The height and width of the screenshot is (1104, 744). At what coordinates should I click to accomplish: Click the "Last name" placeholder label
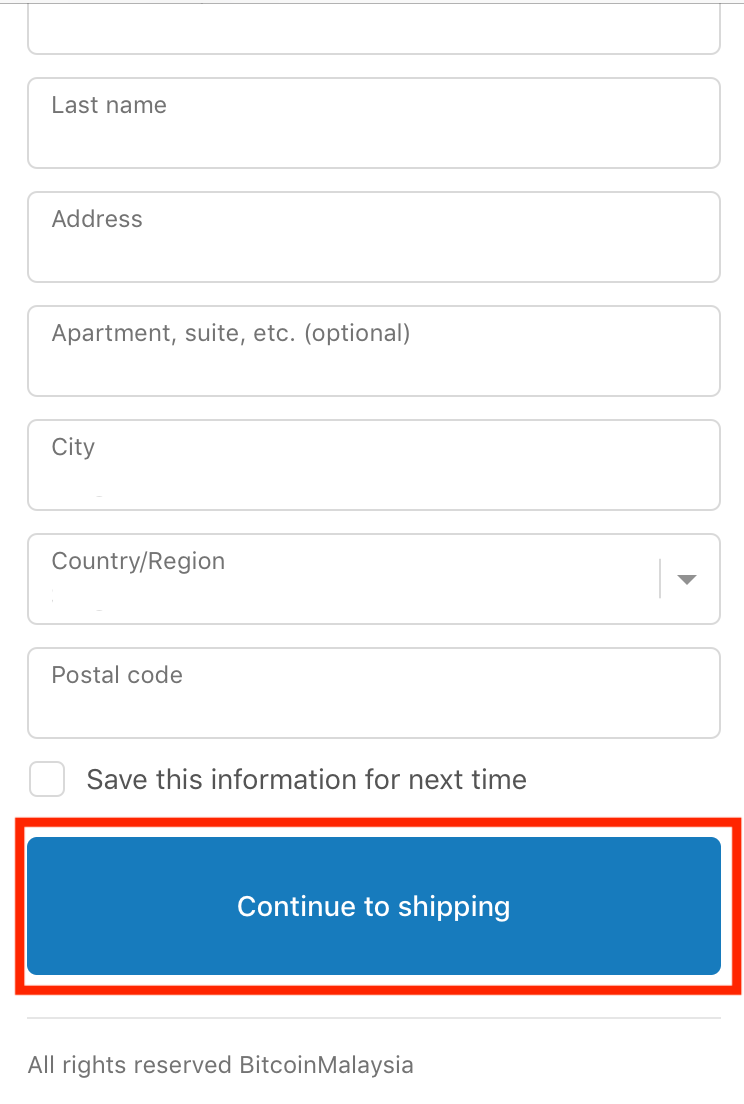pos(109,105)
